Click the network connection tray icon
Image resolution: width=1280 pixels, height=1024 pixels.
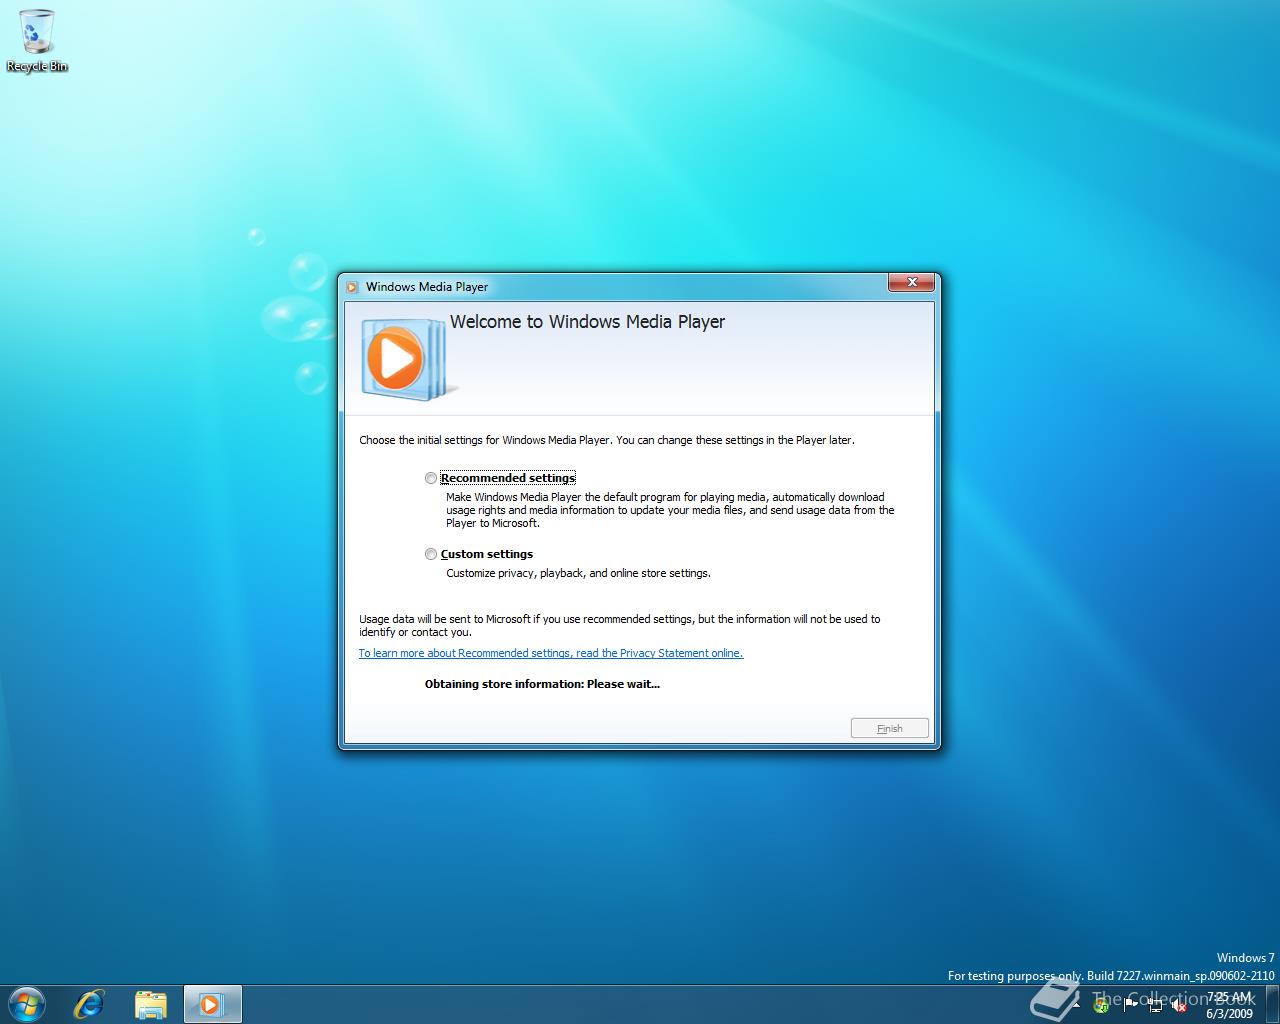click(x=1156, y=1006)
